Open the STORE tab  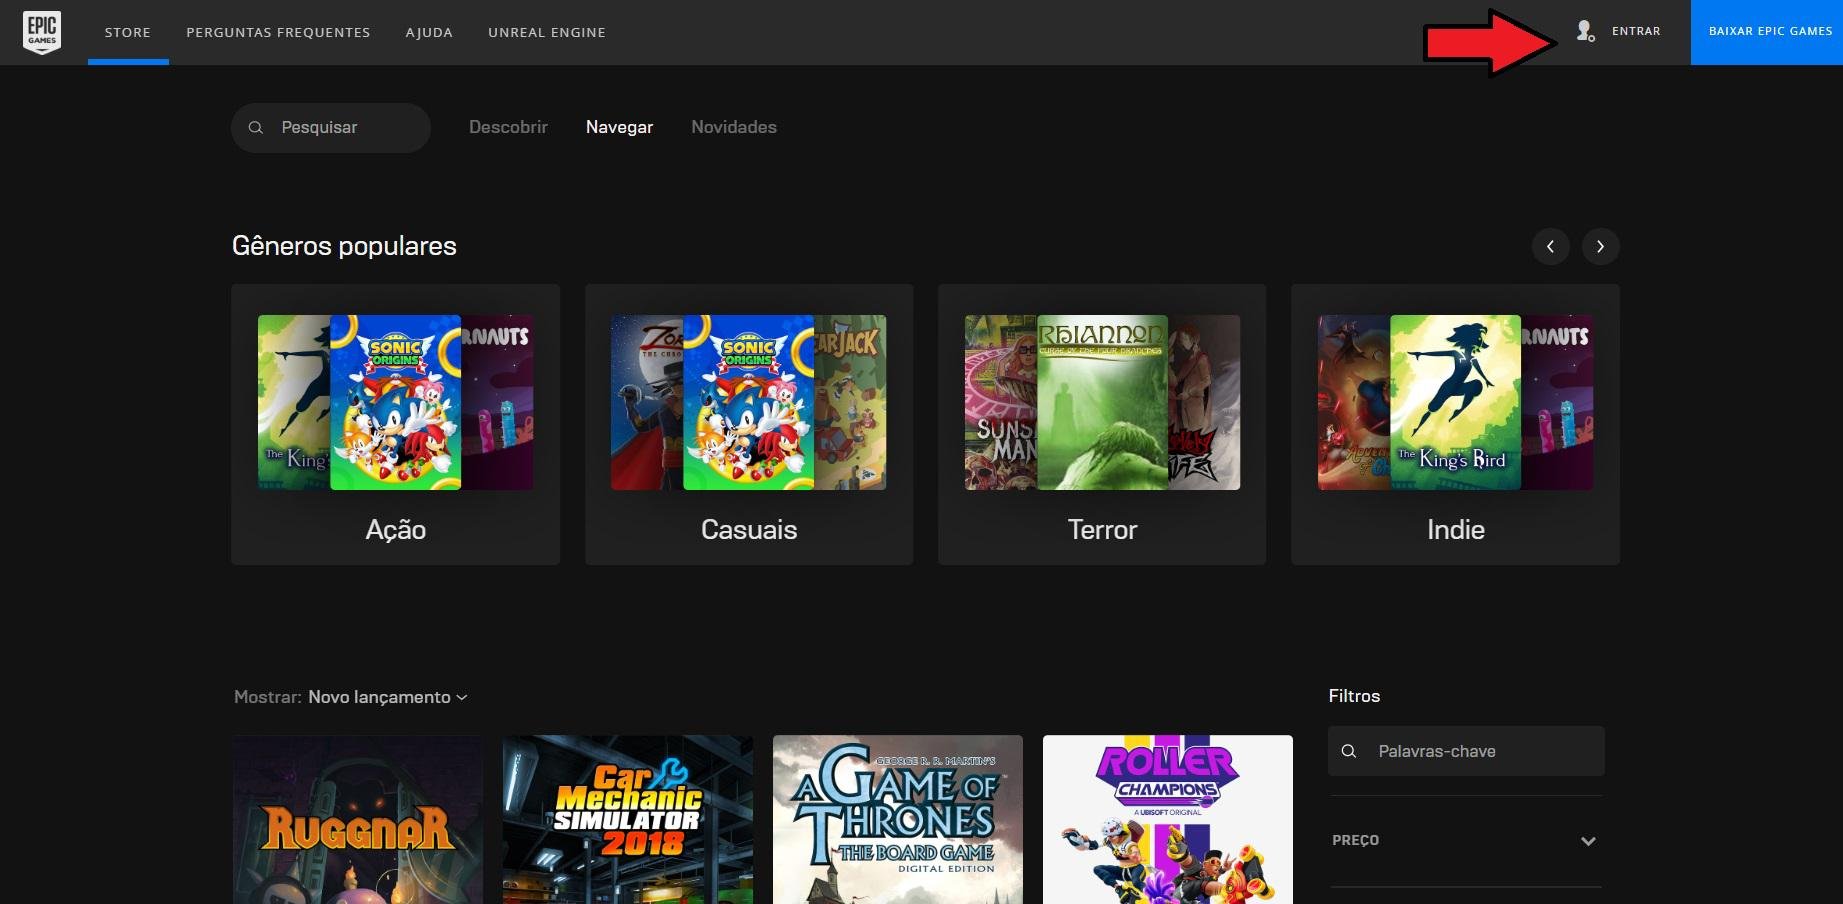click(x=128, y=32)
